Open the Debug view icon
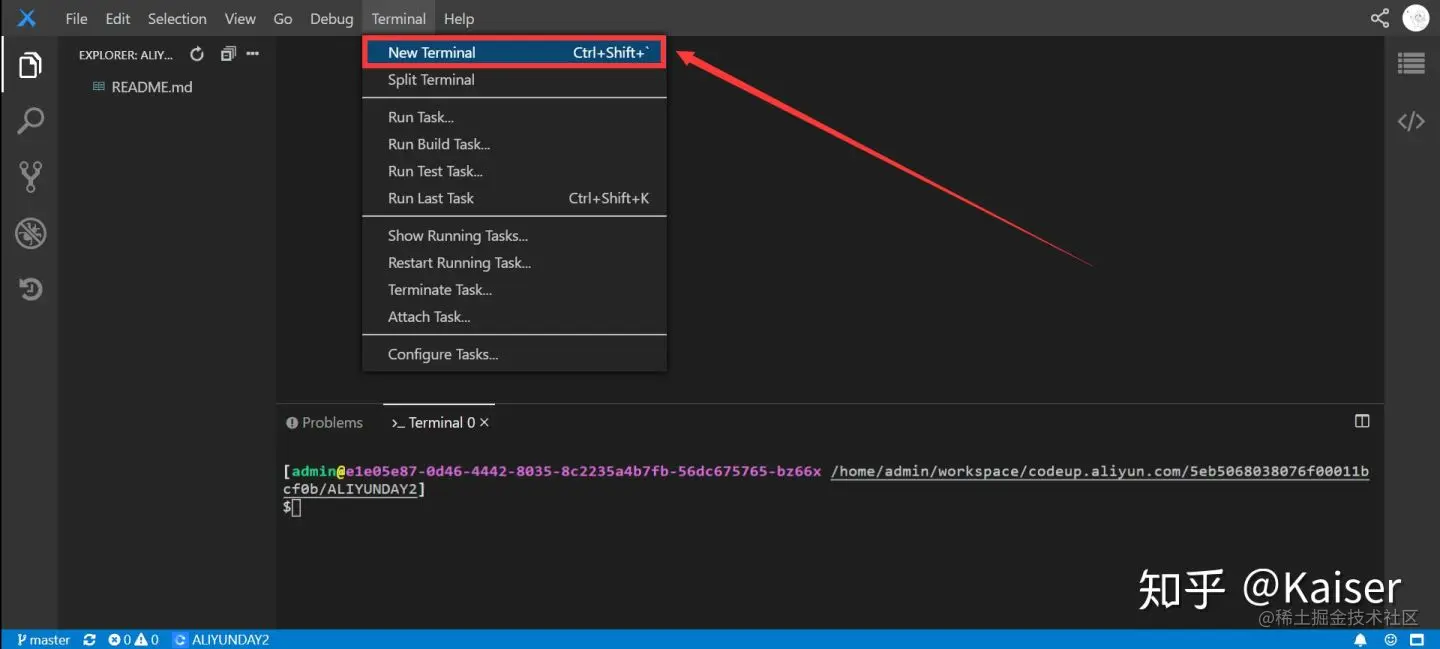This screenshot has height=649, width=1440. pos(30,234)
